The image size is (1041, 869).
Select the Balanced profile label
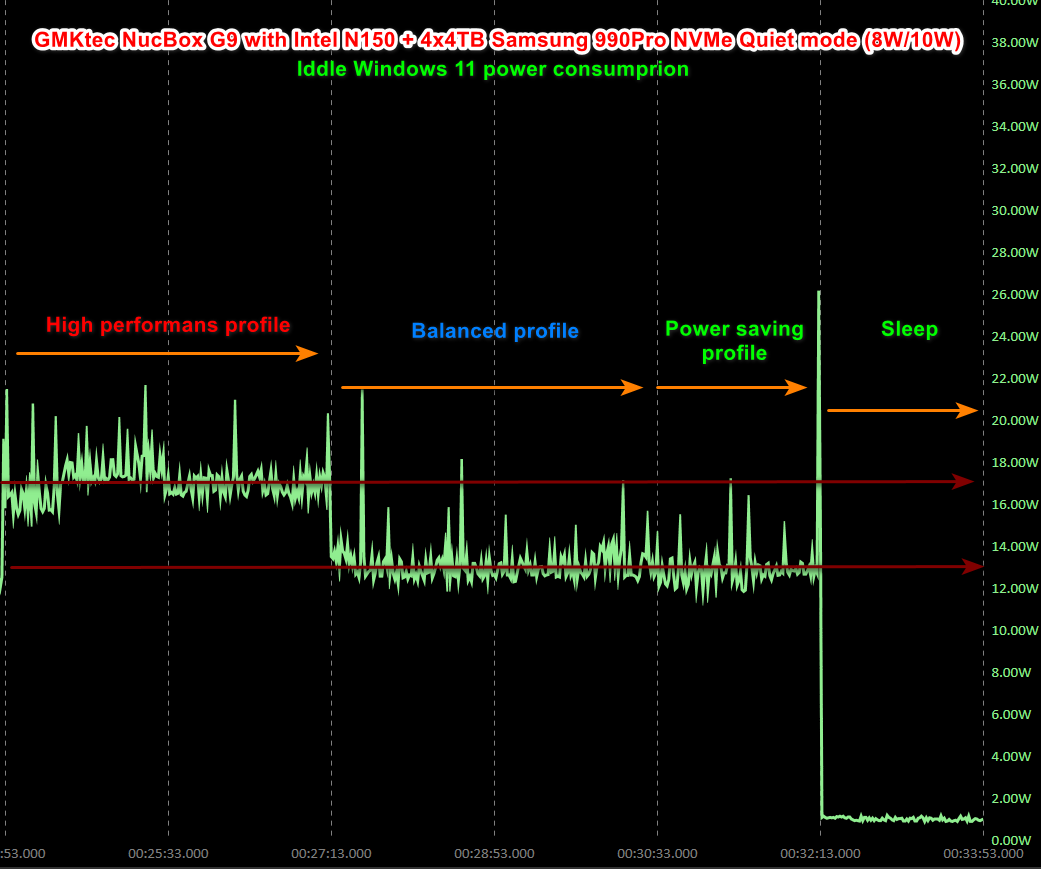point(495,331)
